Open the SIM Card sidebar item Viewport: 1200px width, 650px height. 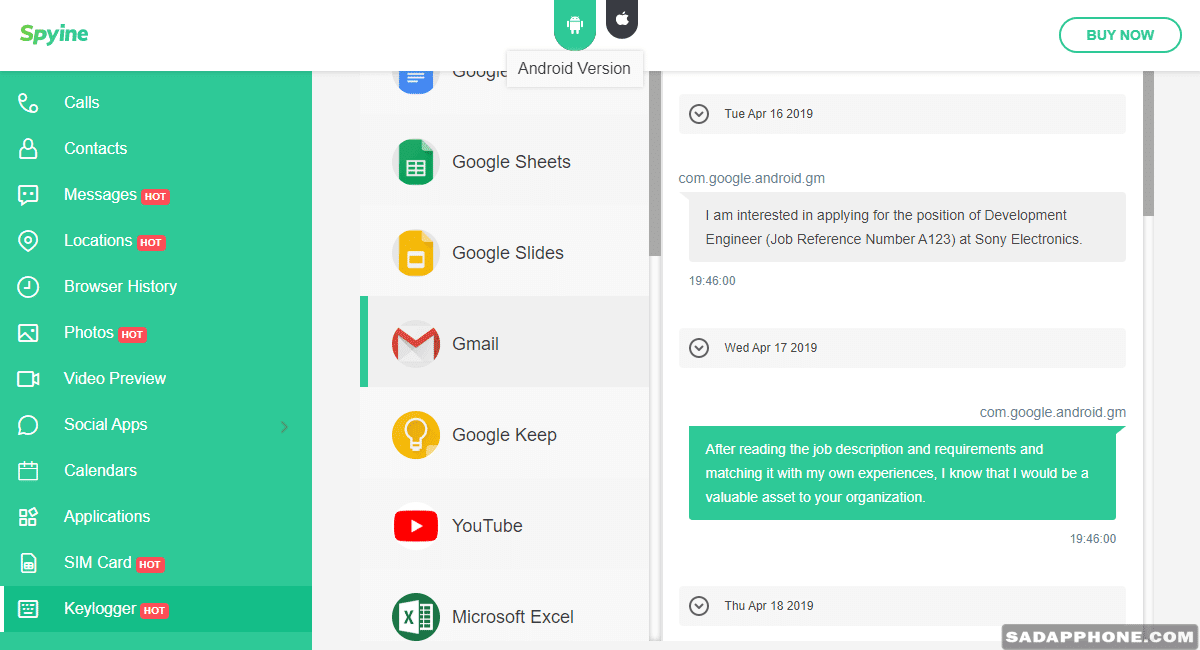97,563
